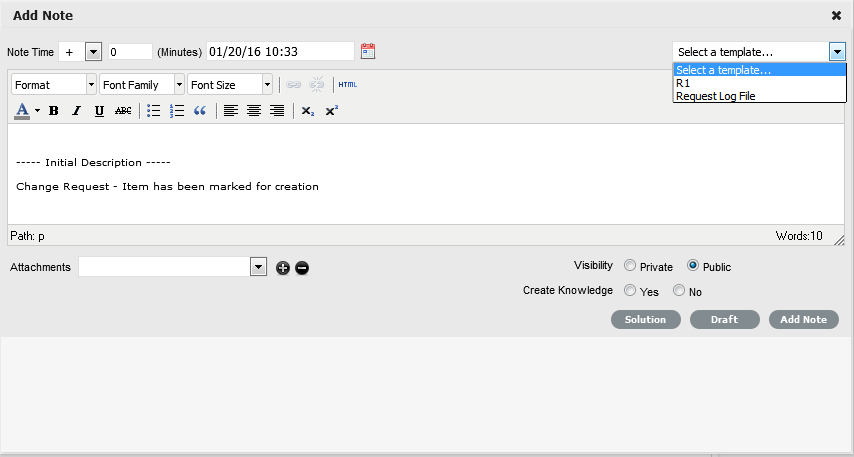Select Private visibility
Viewport: 854px width, 457px height.
[x=630, y=265]
